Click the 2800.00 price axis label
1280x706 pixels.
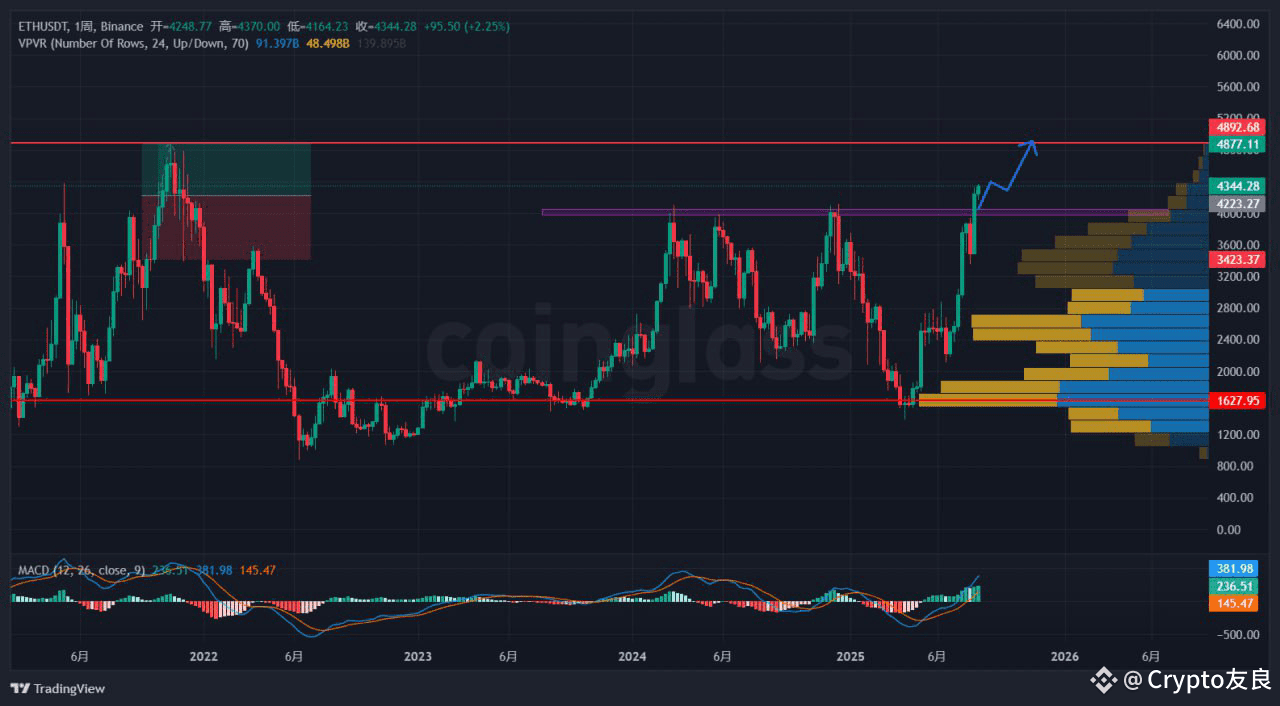pos(1238,308)
